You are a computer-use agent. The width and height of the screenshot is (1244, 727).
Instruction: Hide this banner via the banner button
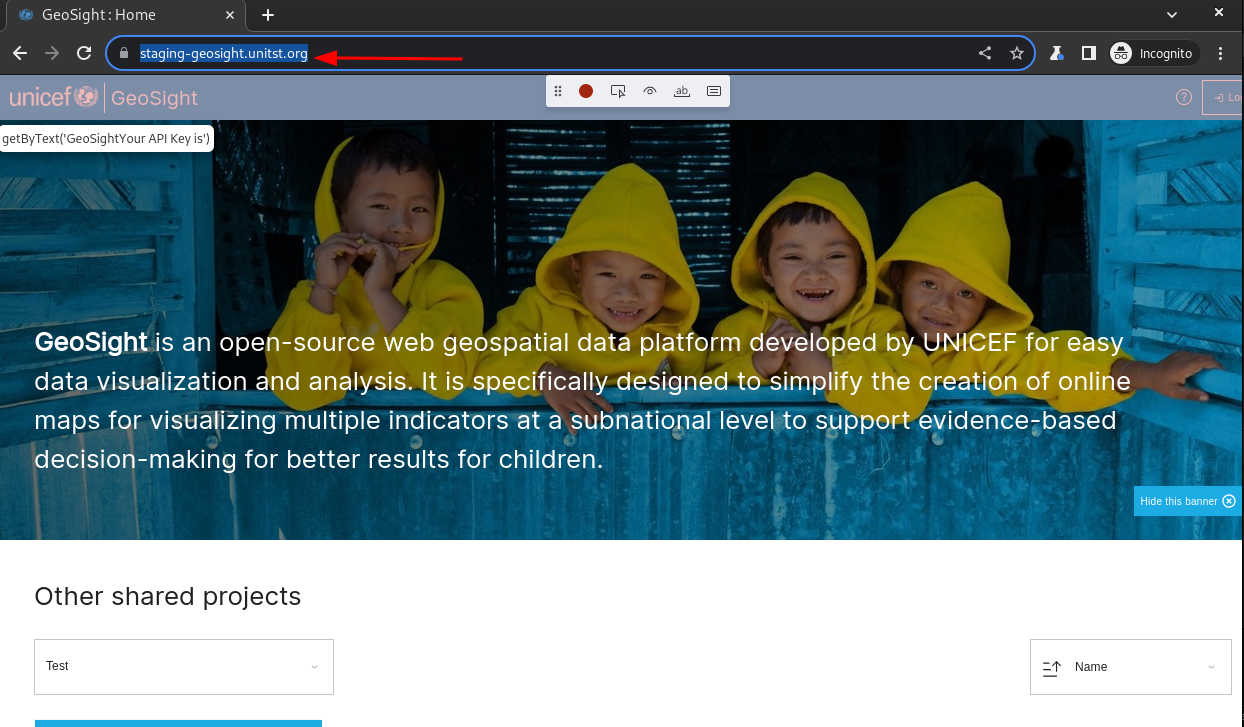click(x=1188, y=501)
